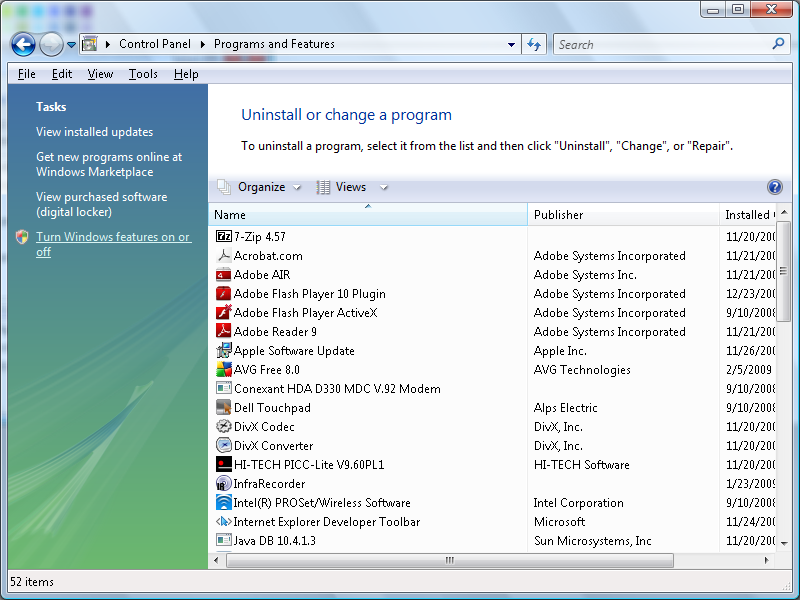Click Internet Explorer Developer Toolbar icon
The image size is (800, 600).
[223, 521]
